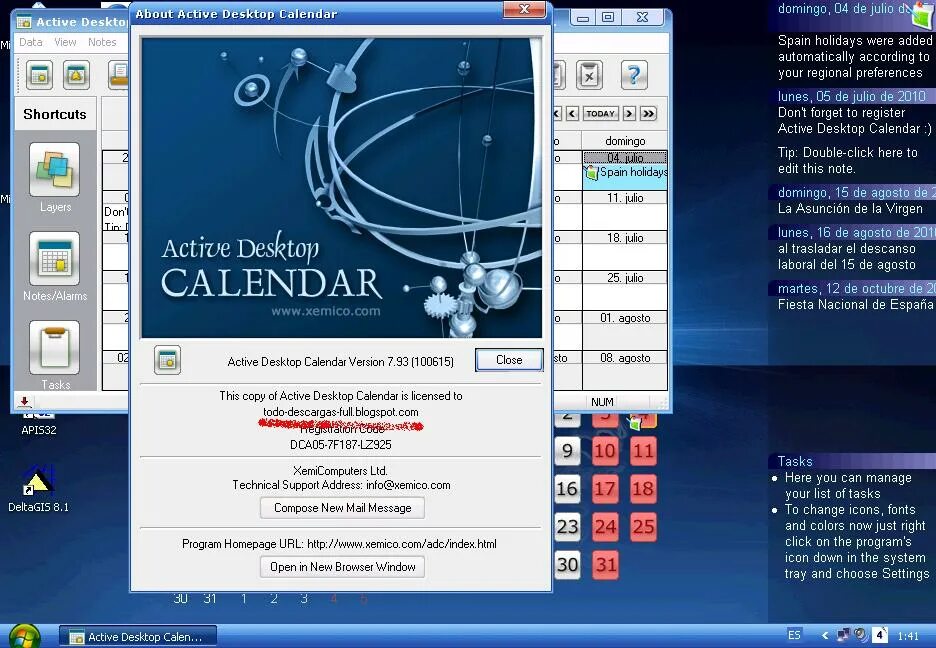Click the Close button in About dialog
936x648 pixels.
(x=509, y=360)
